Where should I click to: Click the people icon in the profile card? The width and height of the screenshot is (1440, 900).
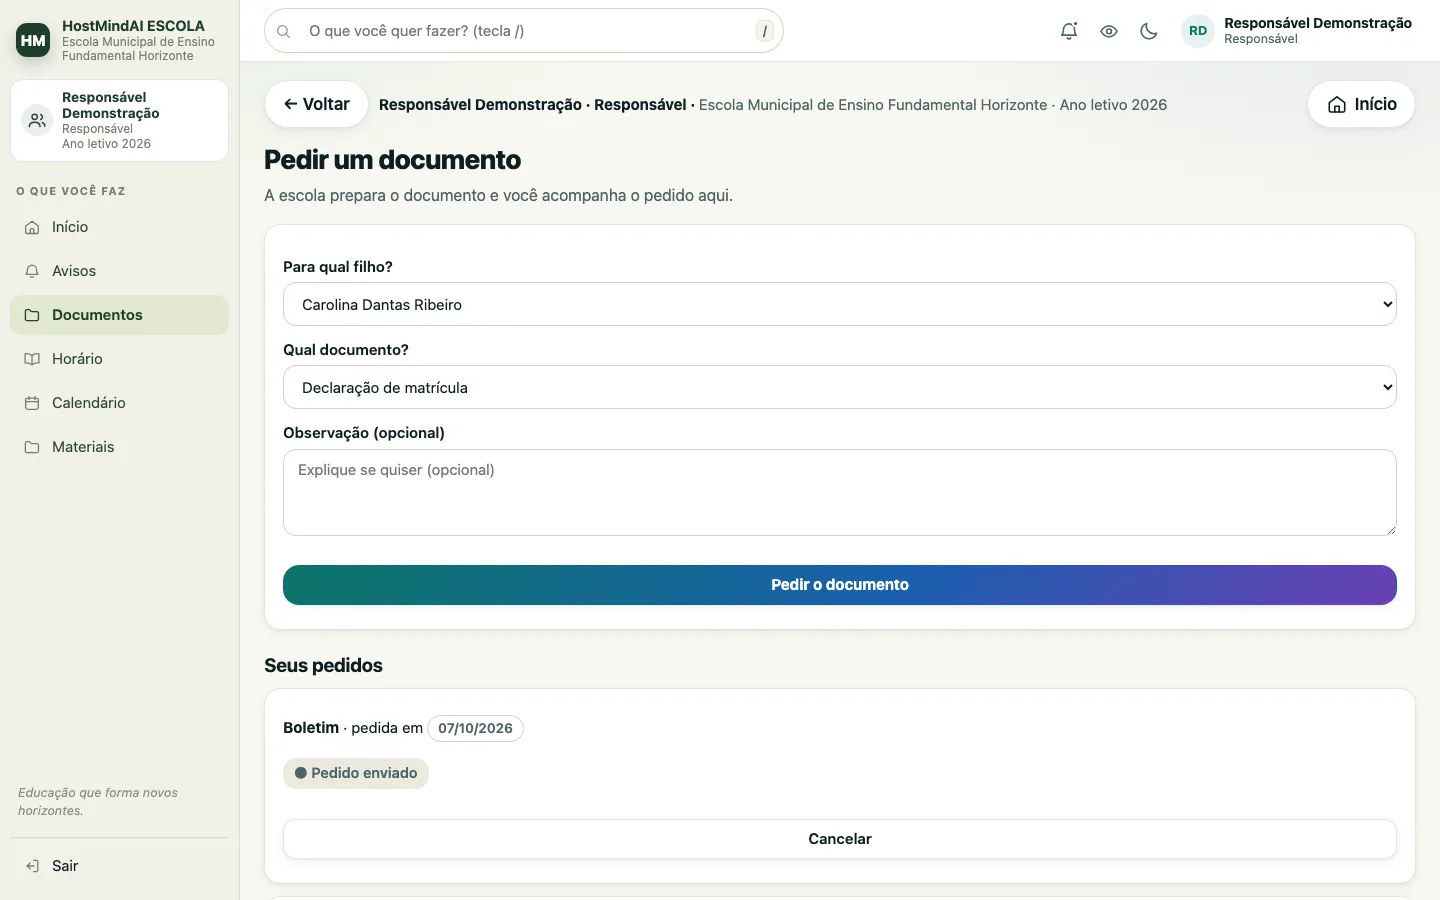(37, 120)
